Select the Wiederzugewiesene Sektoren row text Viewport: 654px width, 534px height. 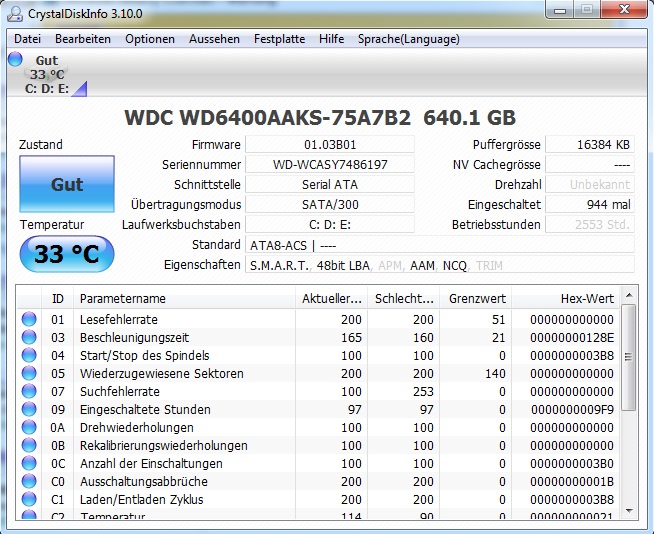click(162, 373)
